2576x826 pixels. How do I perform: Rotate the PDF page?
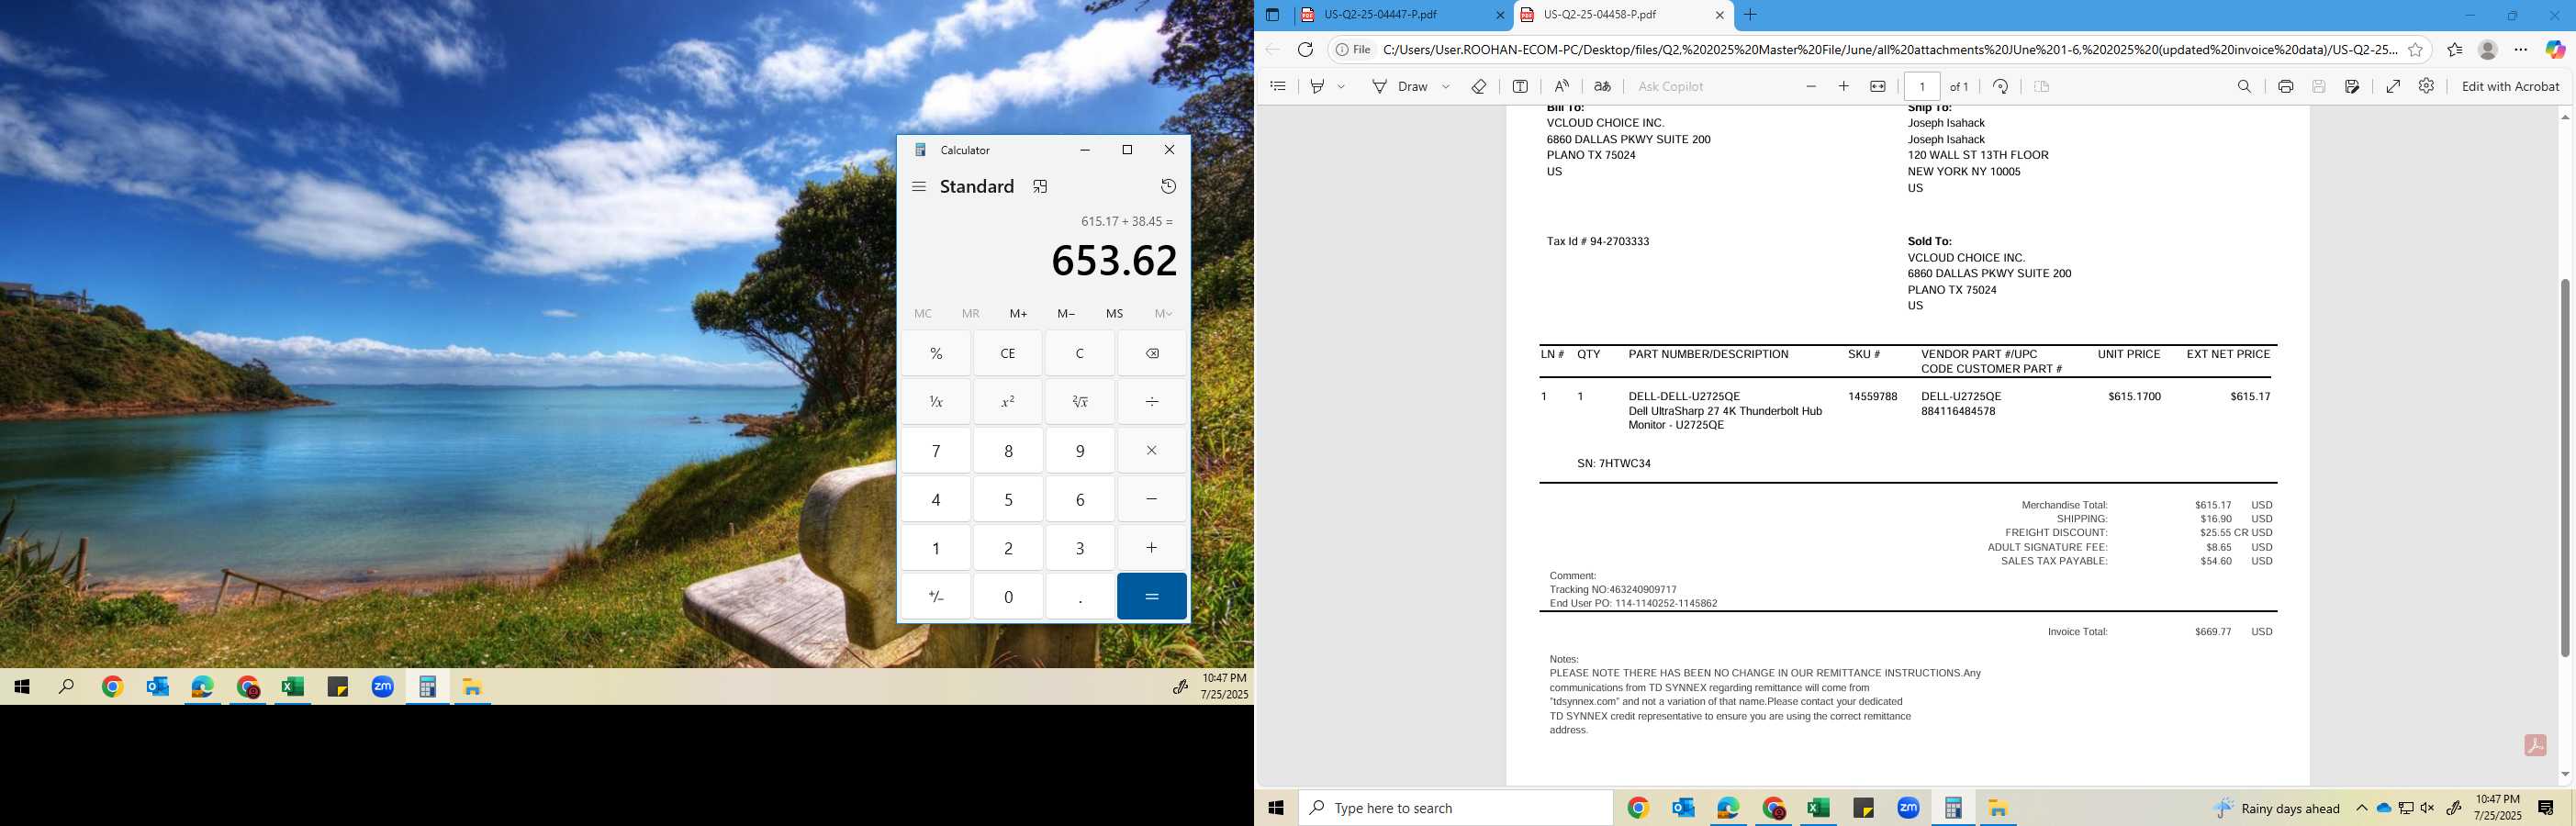tap(2001, 86)
